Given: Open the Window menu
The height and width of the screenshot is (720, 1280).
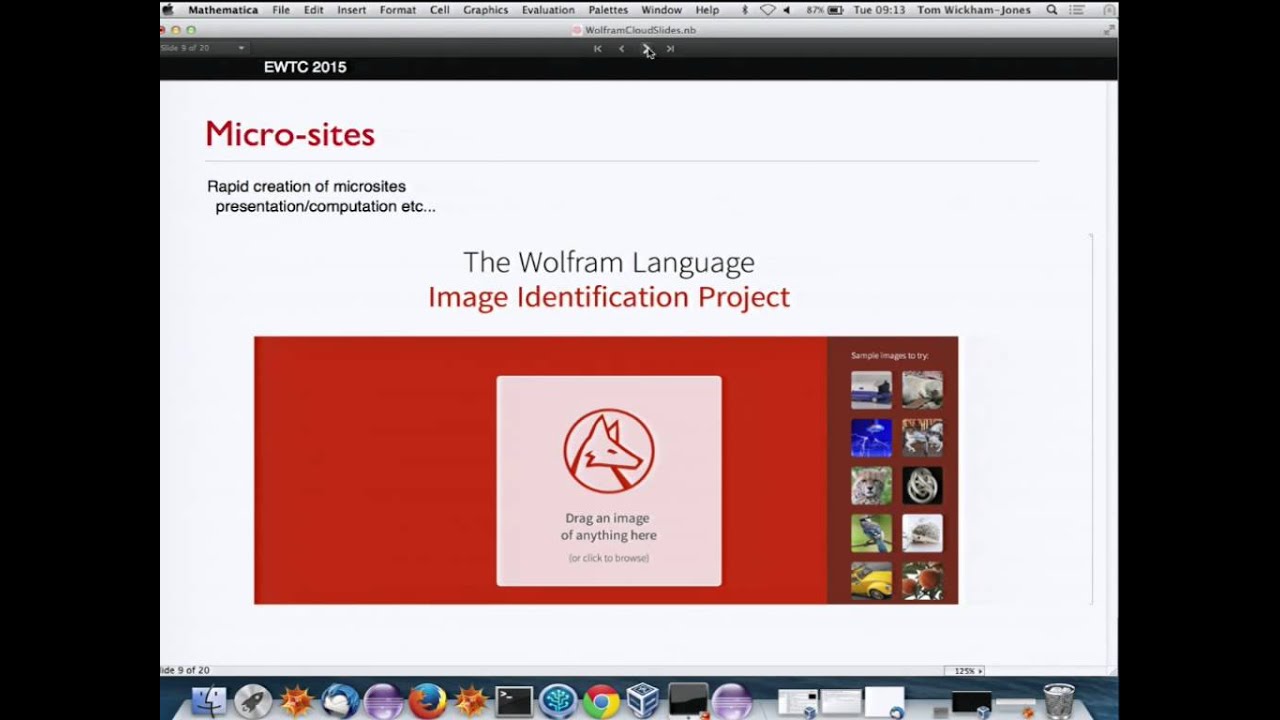Looking at the screenshot, I should tap(662, 10).
